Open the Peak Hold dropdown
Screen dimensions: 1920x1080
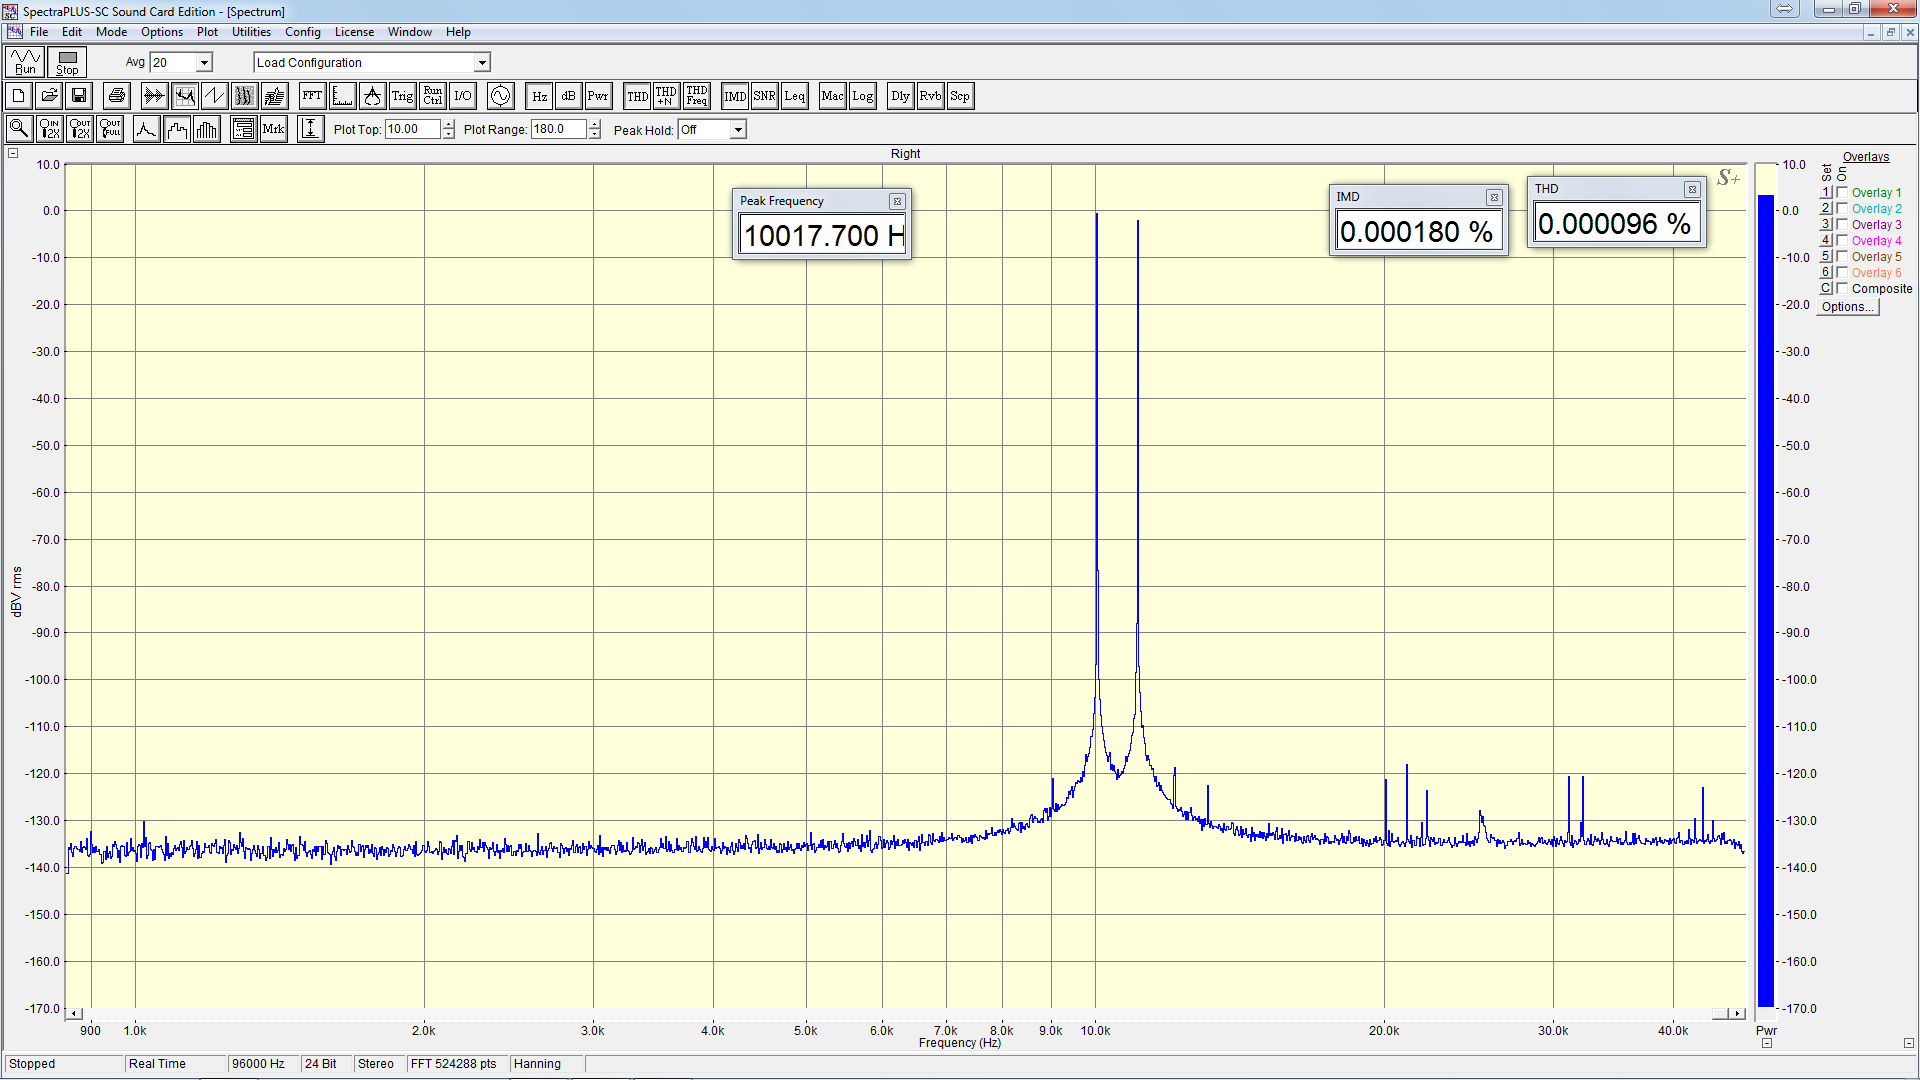pyautogui.click(x=737, y=130)
